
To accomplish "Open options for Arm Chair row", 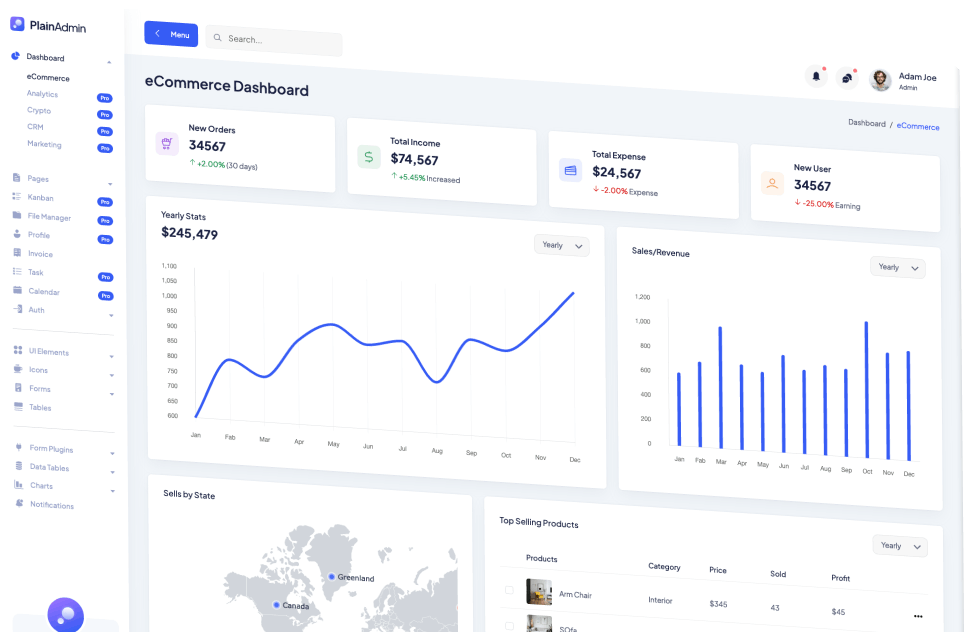I will [917, 616].
